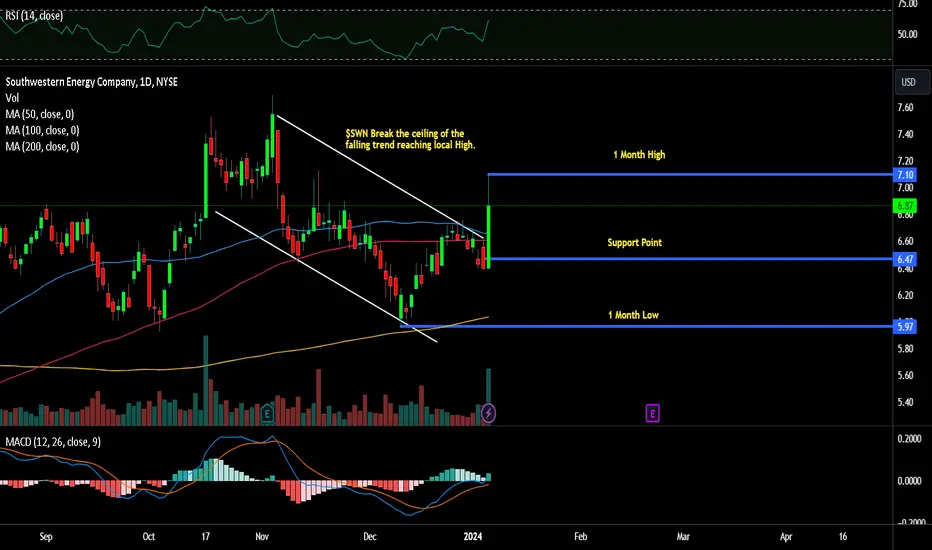Click the Nov label on time axis

click(x=262, y=536)
